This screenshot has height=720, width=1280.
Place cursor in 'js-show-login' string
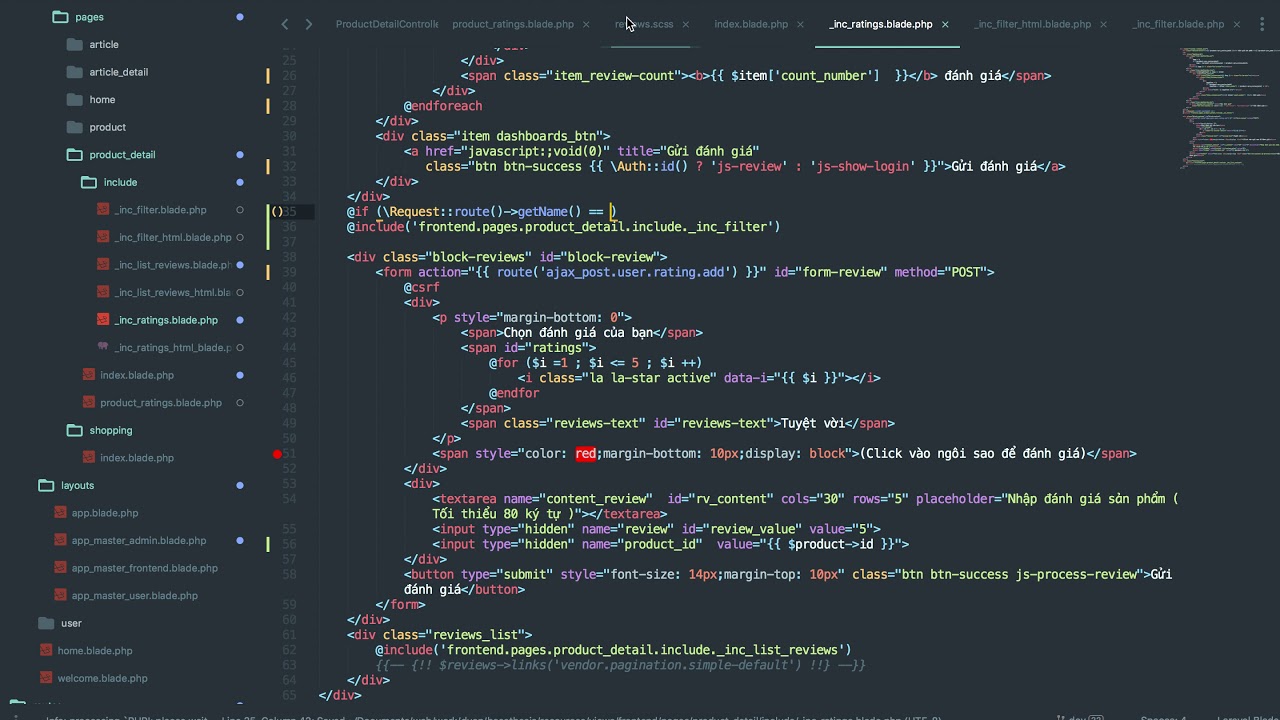tap(863, 167)
